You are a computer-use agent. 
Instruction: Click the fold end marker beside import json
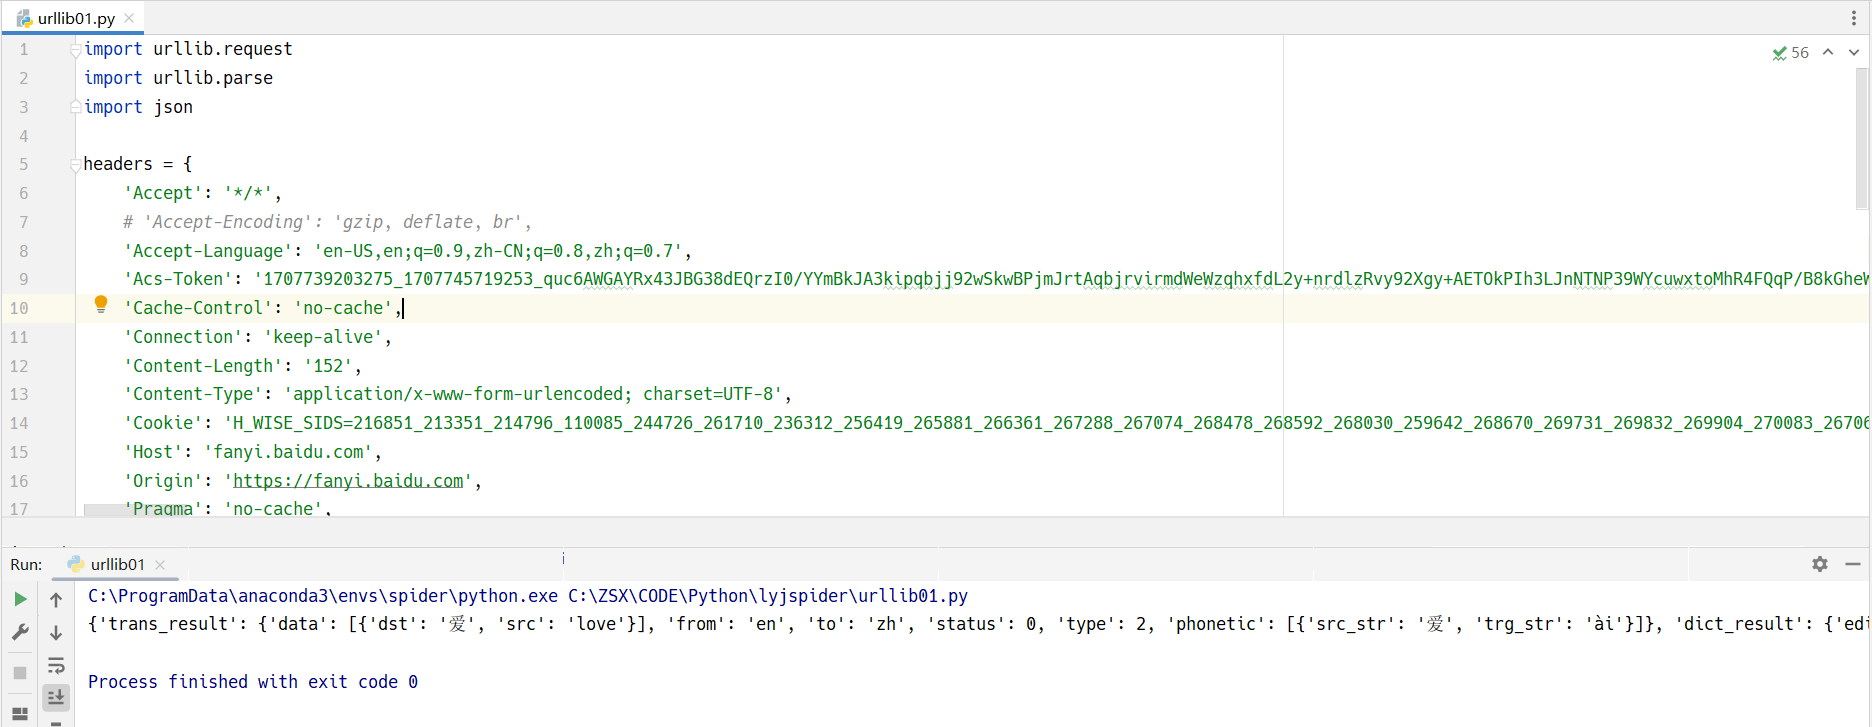[x=76, y=107]
